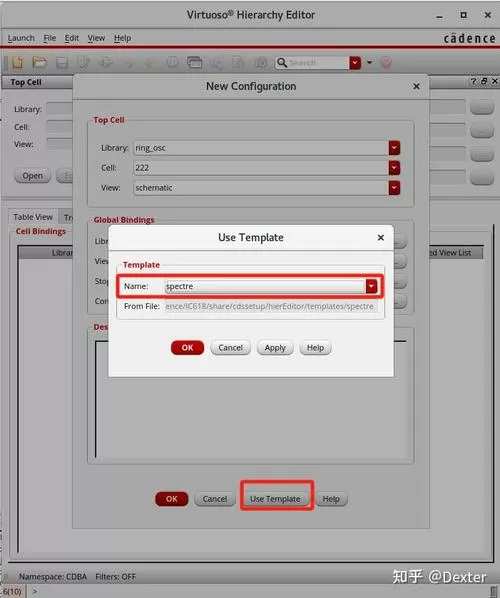500x598 pixels.
Task: Click the search magnifier icon
Action: pos(282,63)
